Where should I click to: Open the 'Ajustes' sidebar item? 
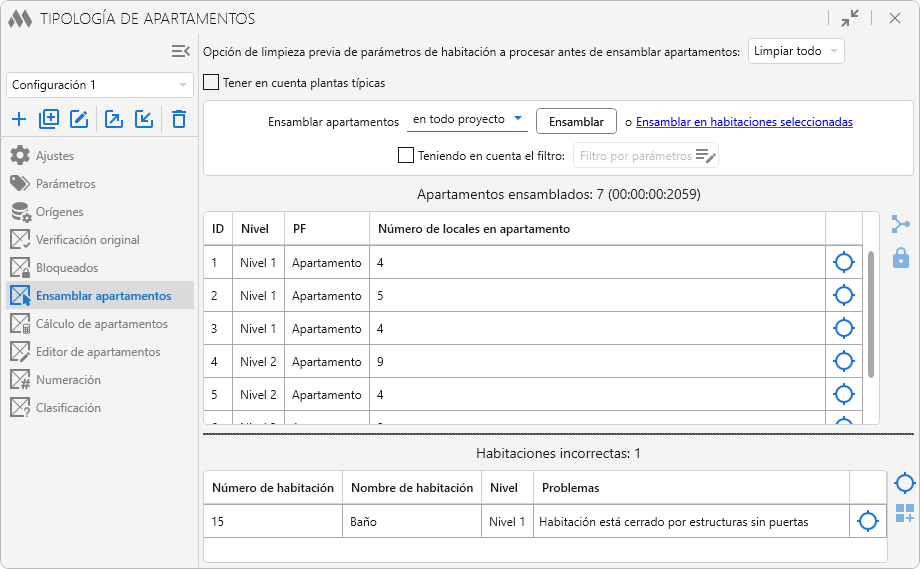click(x=55, y=156)
